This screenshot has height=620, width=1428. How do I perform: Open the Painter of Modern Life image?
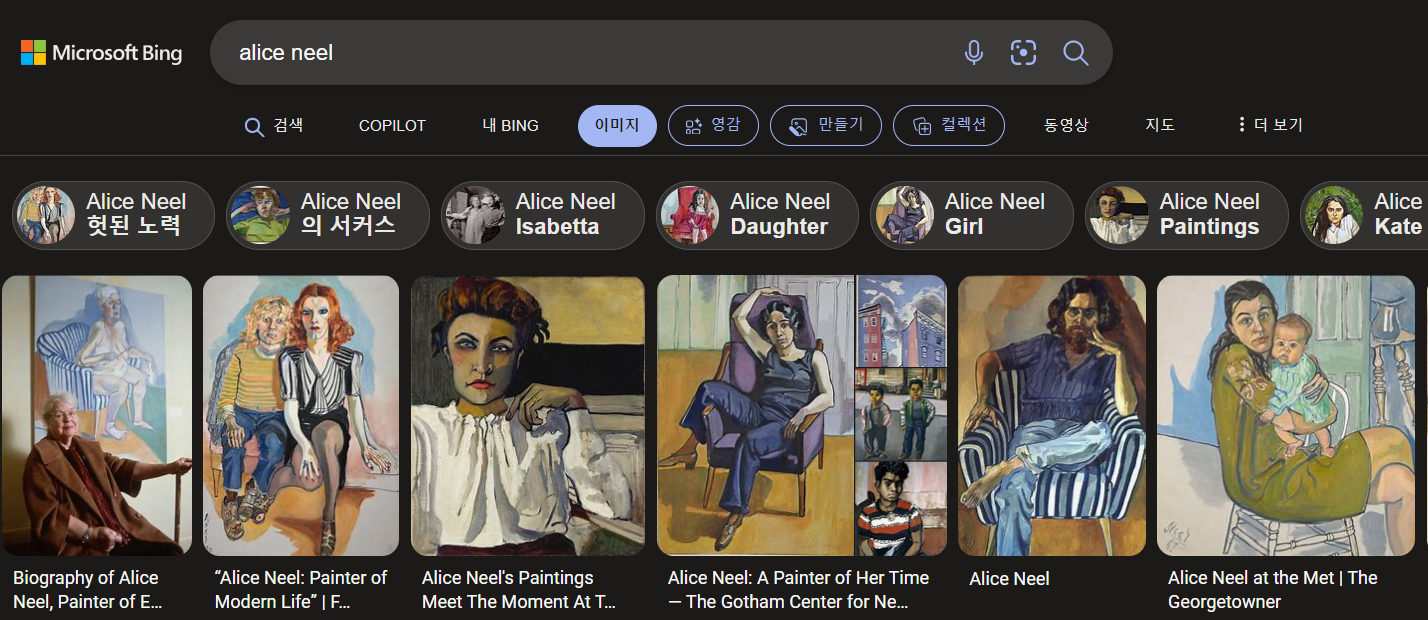tap(301, 416)
